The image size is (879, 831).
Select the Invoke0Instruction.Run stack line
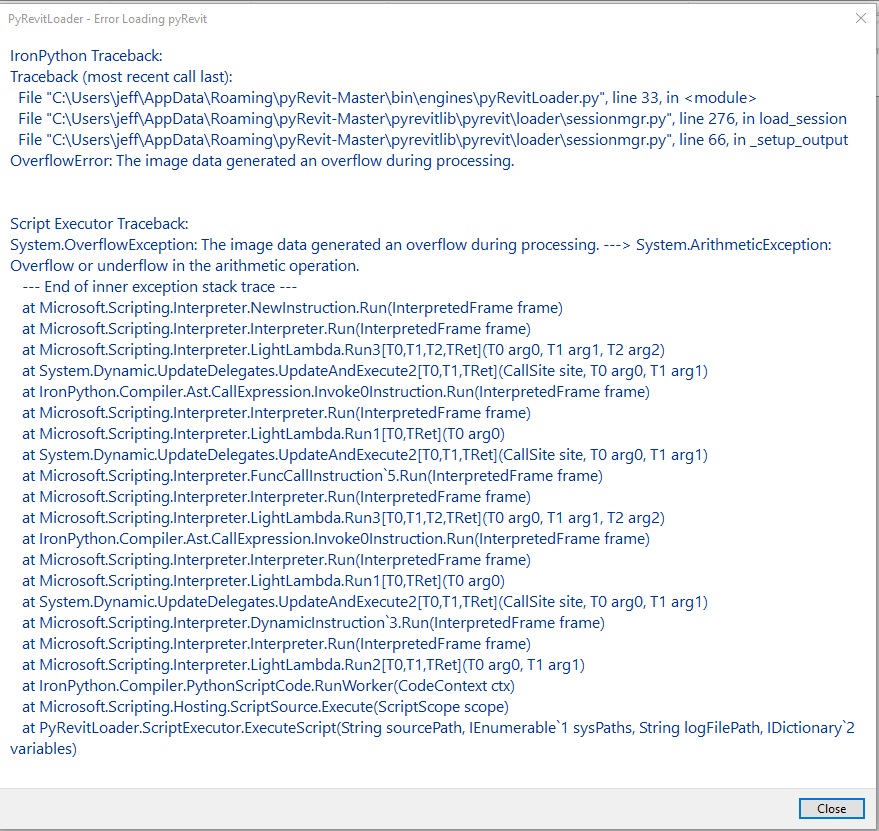pyautogui.click(x=330, y=391)
